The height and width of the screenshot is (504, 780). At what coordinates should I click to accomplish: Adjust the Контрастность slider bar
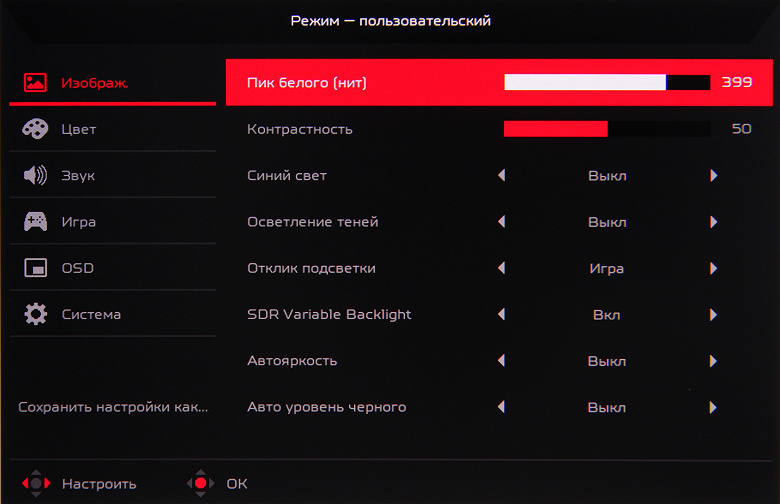tap(607, 129)
